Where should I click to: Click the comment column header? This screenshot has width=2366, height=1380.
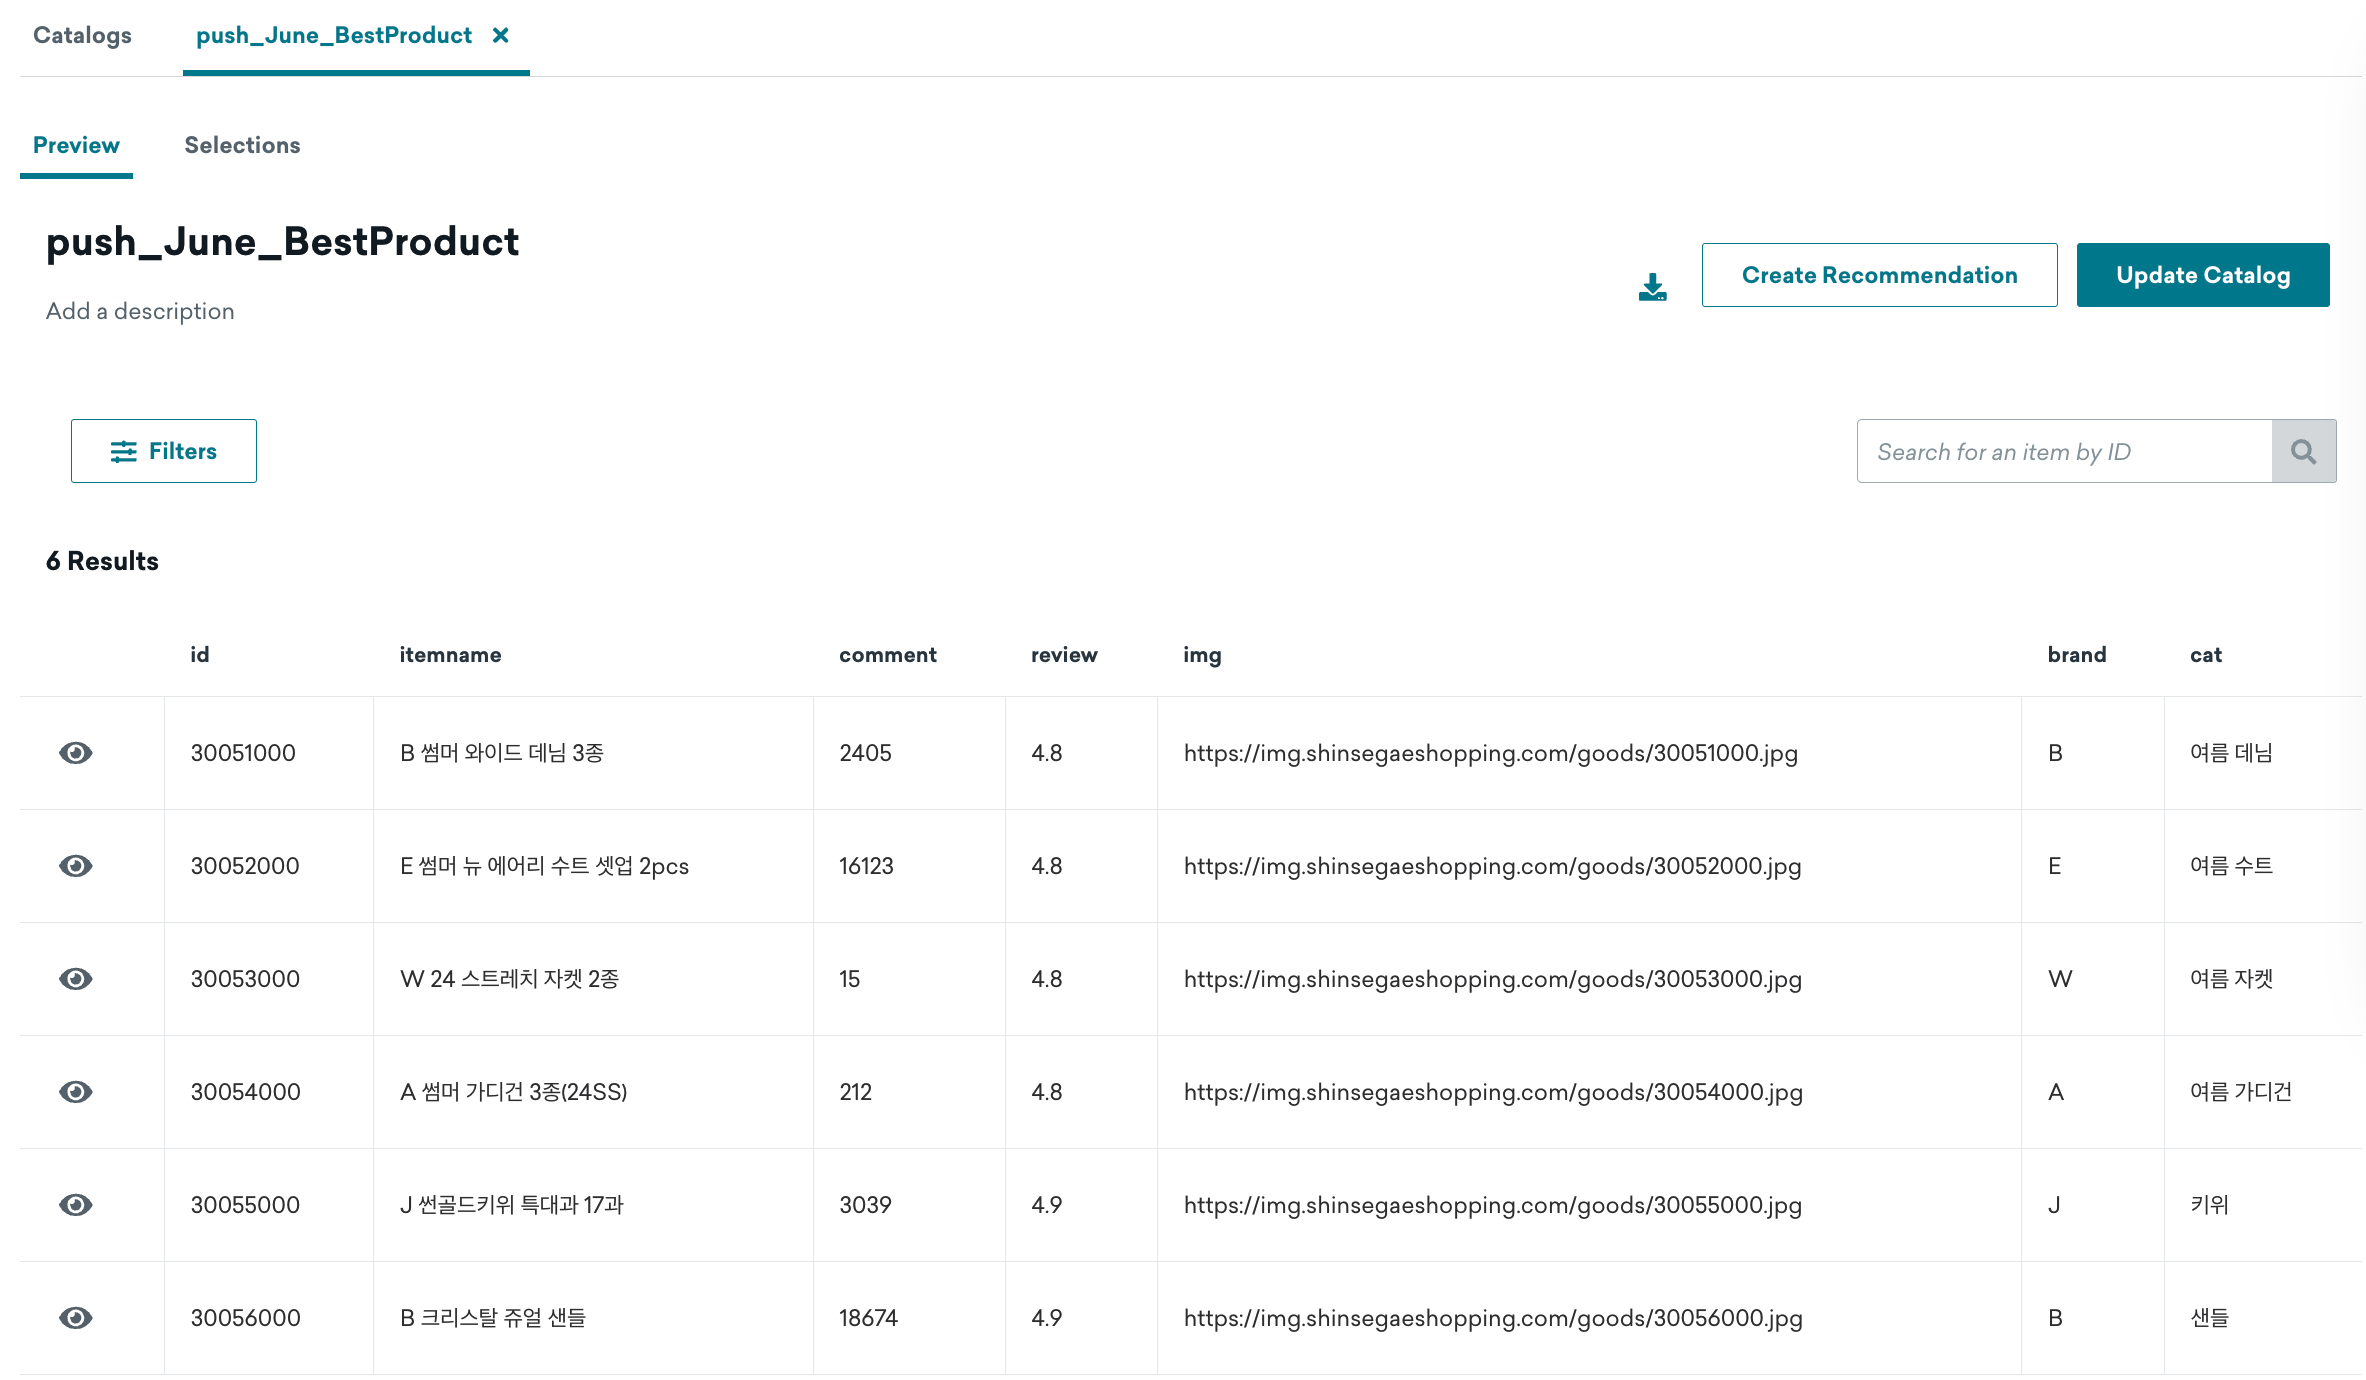point(888,655)
